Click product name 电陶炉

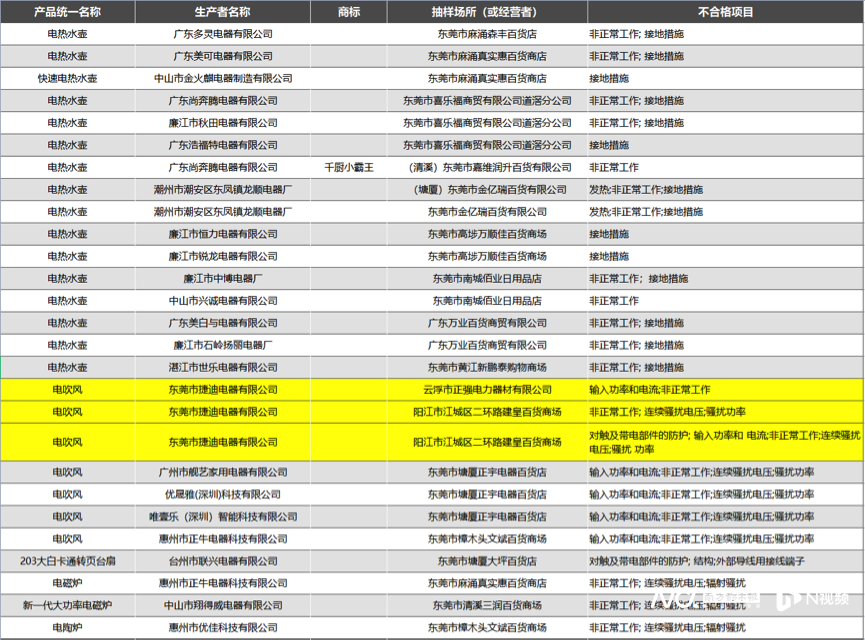point(67,628)
